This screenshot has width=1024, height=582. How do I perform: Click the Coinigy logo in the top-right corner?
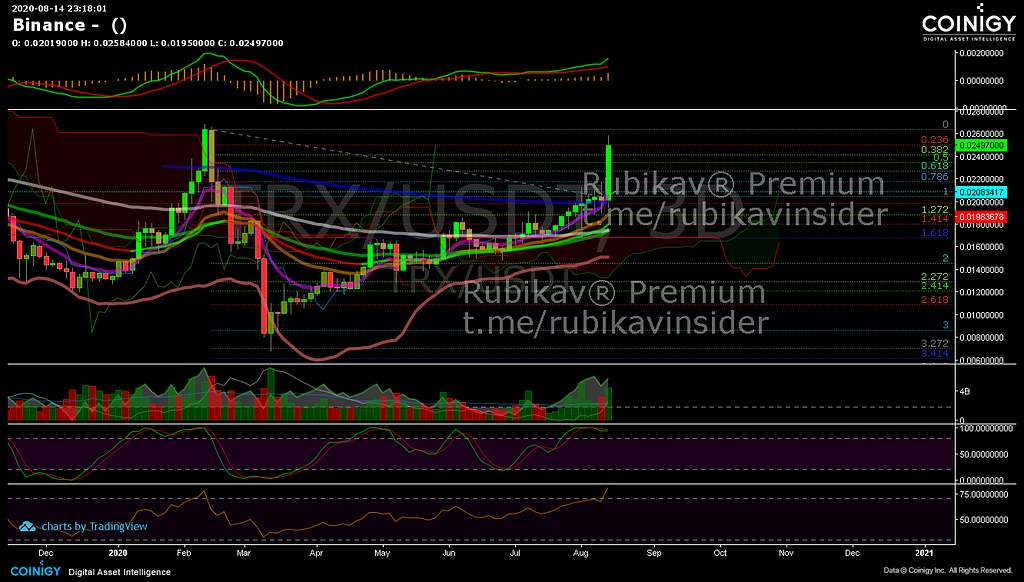point(968,24)
